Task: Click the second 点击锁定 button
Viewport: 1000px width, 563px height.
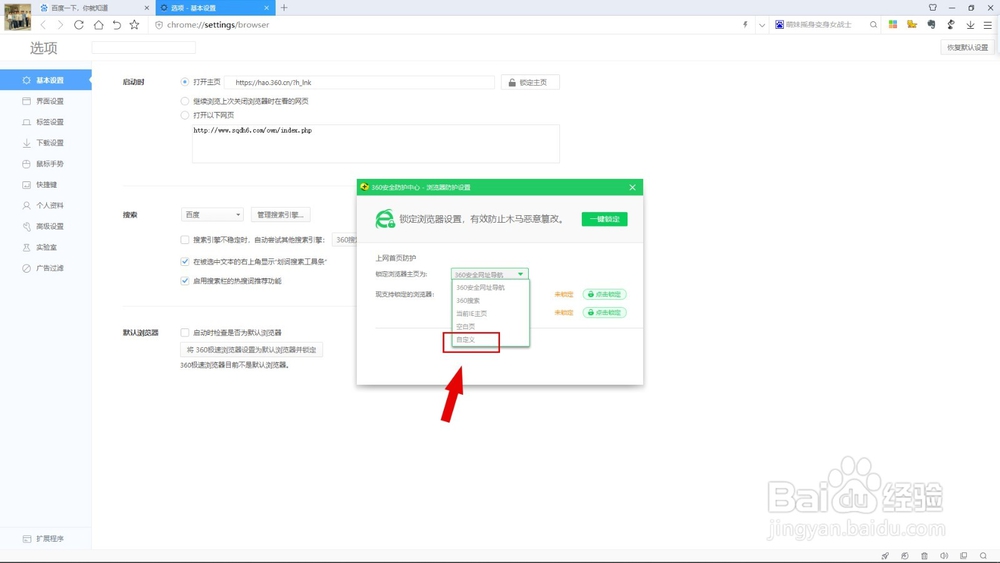Action: click(604, 312)
